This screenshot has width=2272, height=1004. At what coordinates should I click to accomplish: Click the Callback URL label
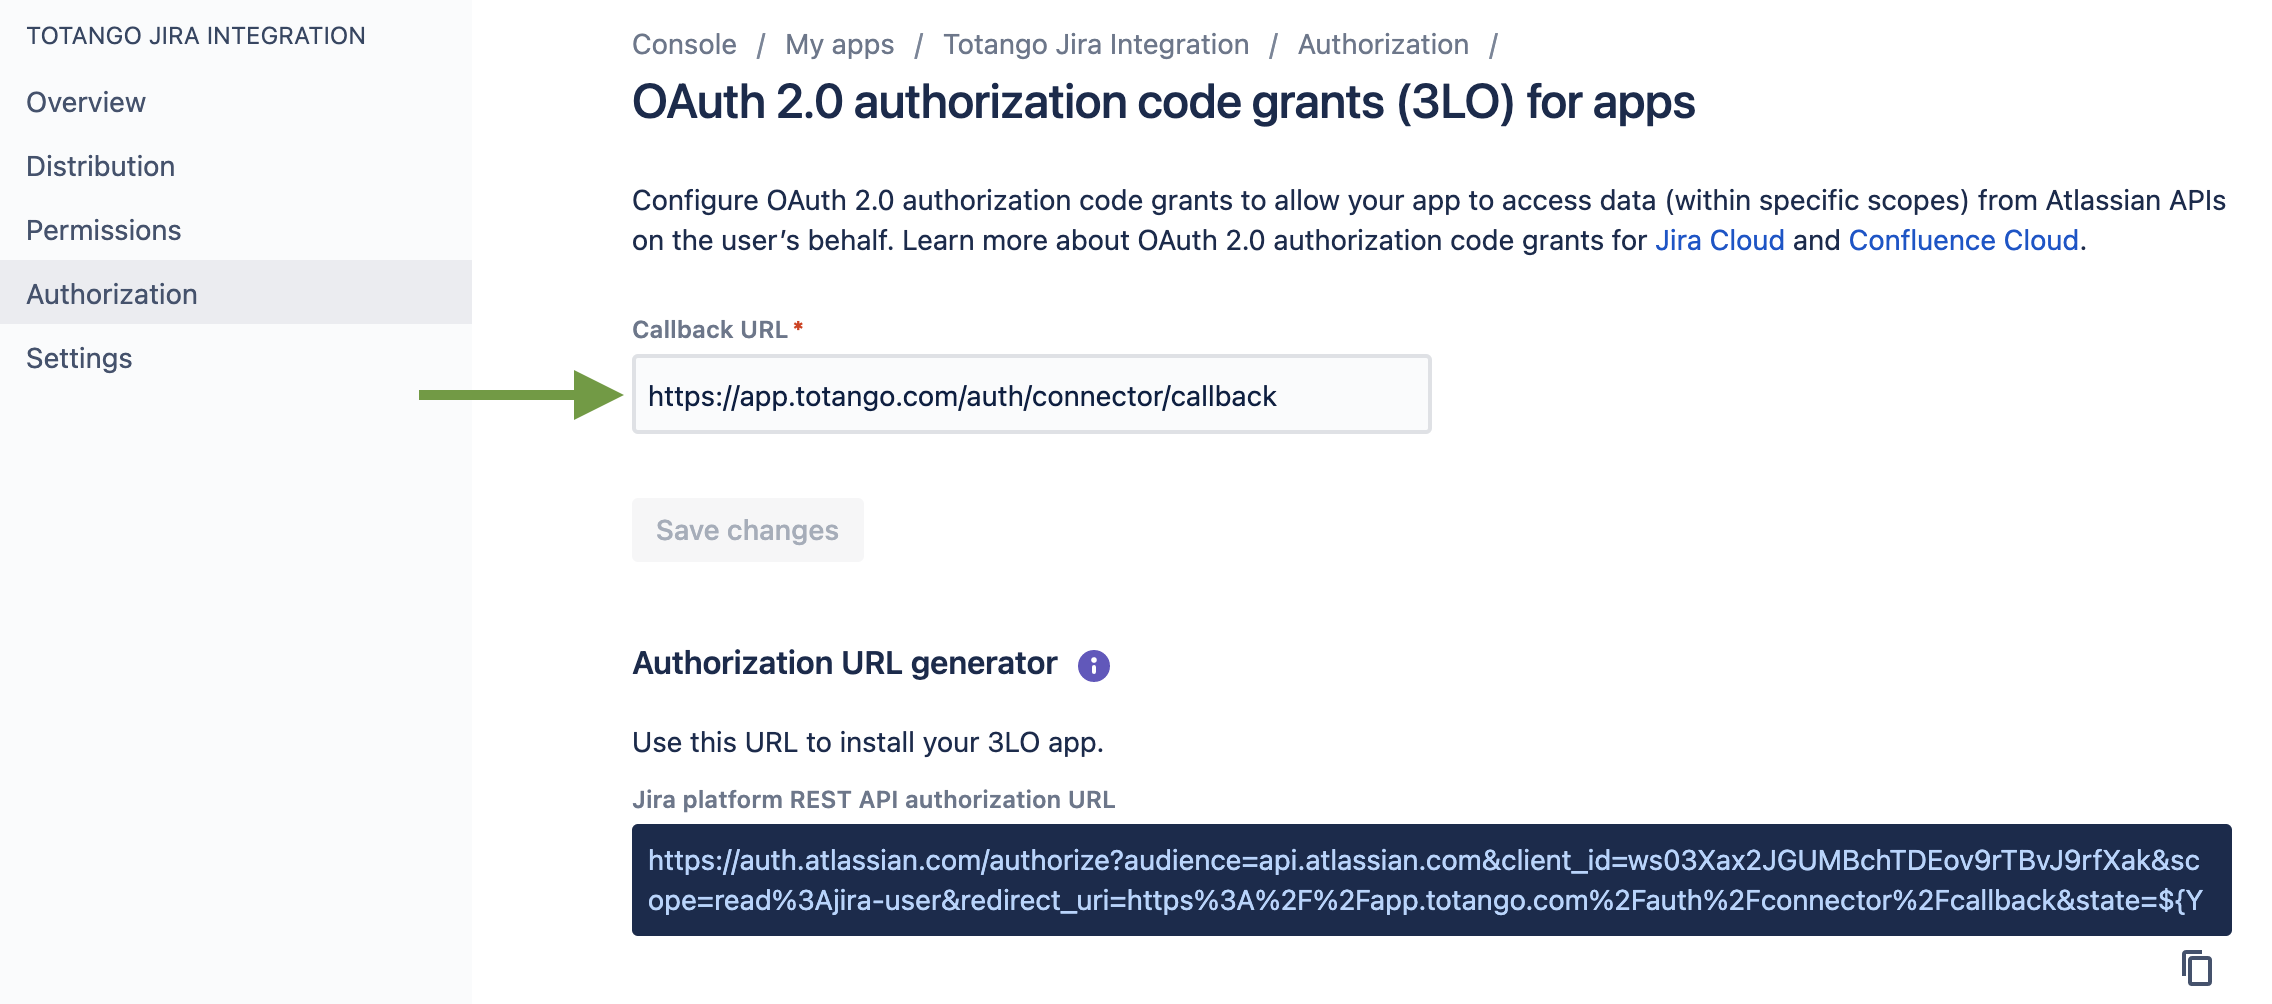(710, 329)
